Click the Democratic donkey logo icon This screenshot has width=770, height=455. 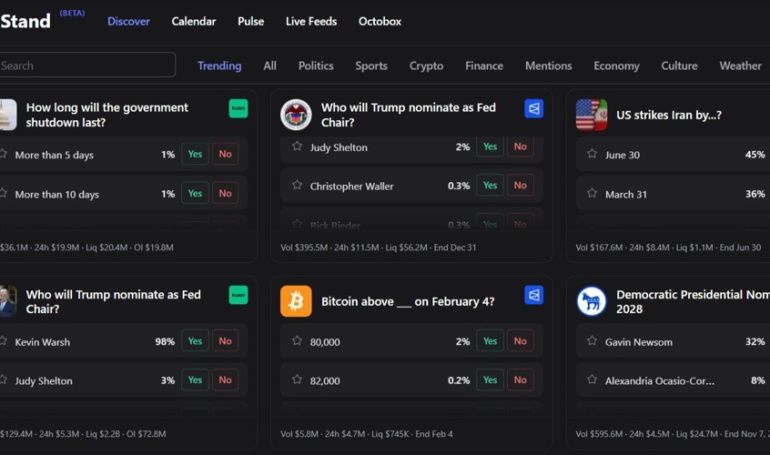[591, 301]
